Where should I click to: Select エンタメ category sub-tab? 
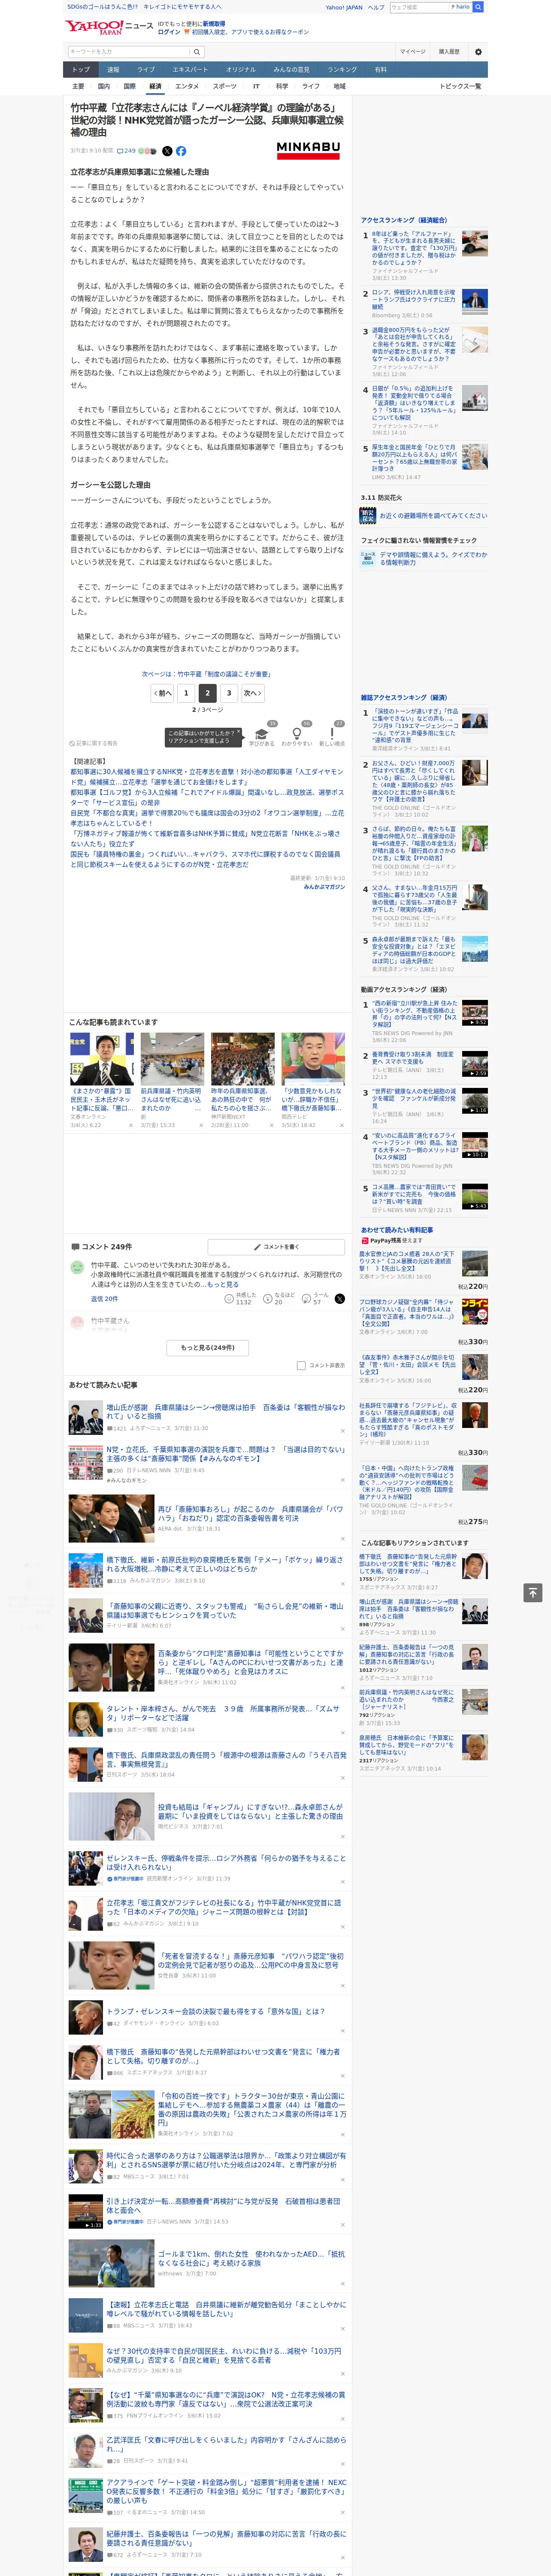pyautogui.click(x=187, y=86)
